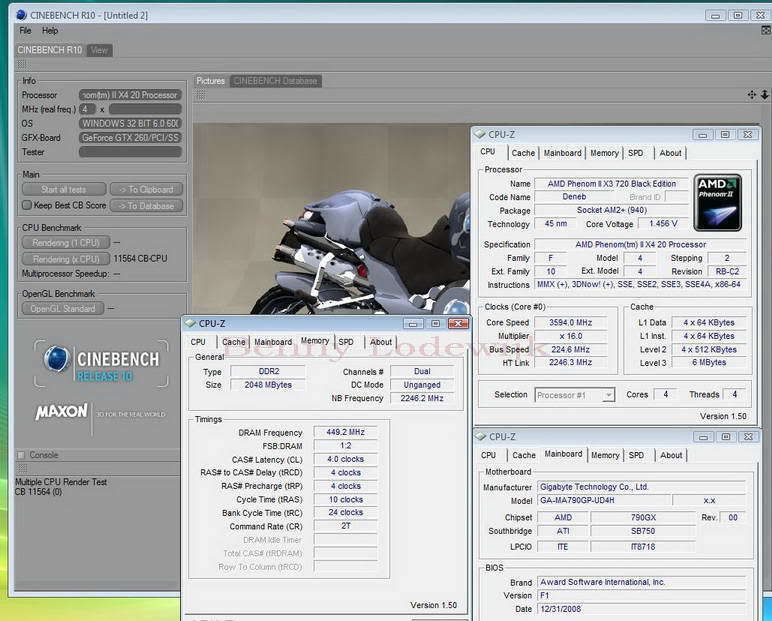Click the Processor info field in CINEBENCH
This screenshot has height=621, width=772.
(130, 95)
